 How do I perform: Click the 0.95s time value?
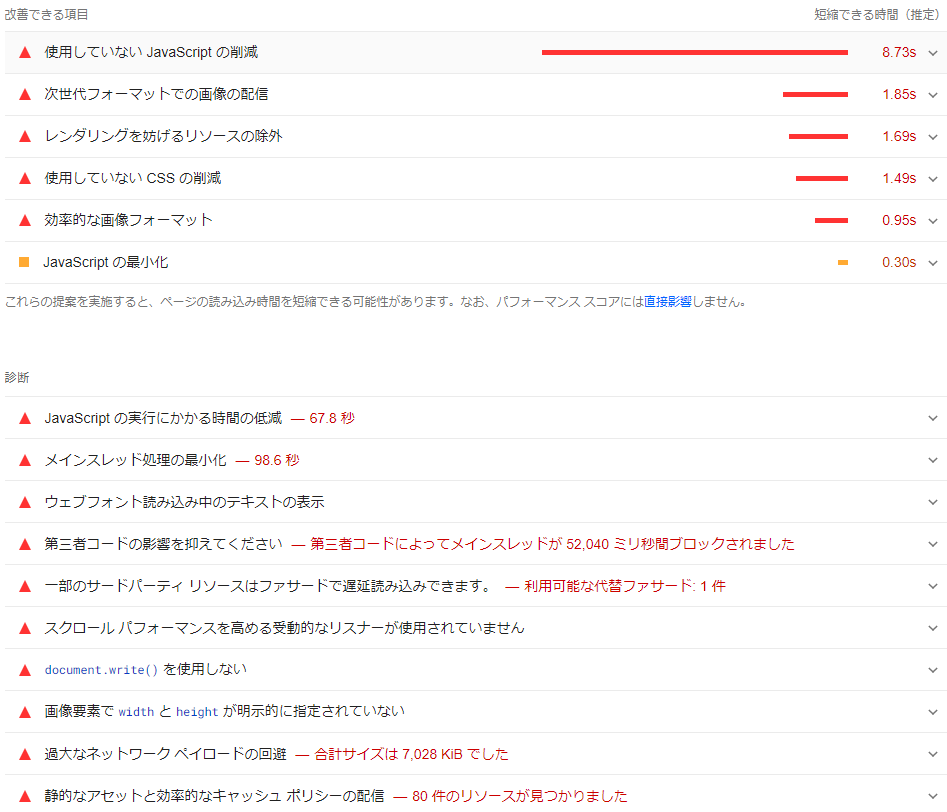(x=899, y=221)
